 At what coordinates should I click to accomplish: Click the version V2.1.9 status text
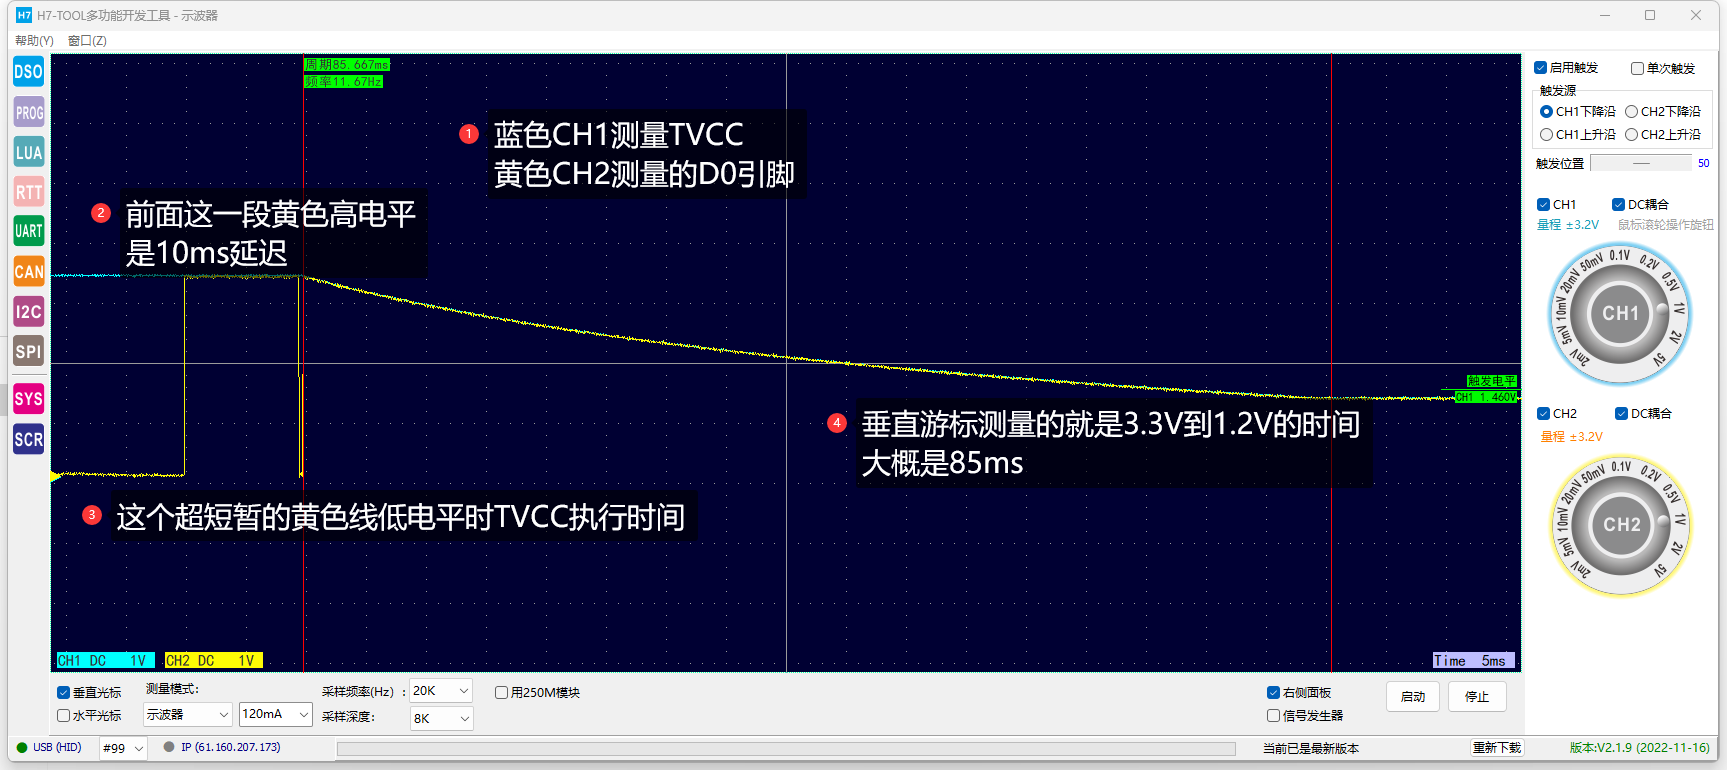click(1640, 747)
